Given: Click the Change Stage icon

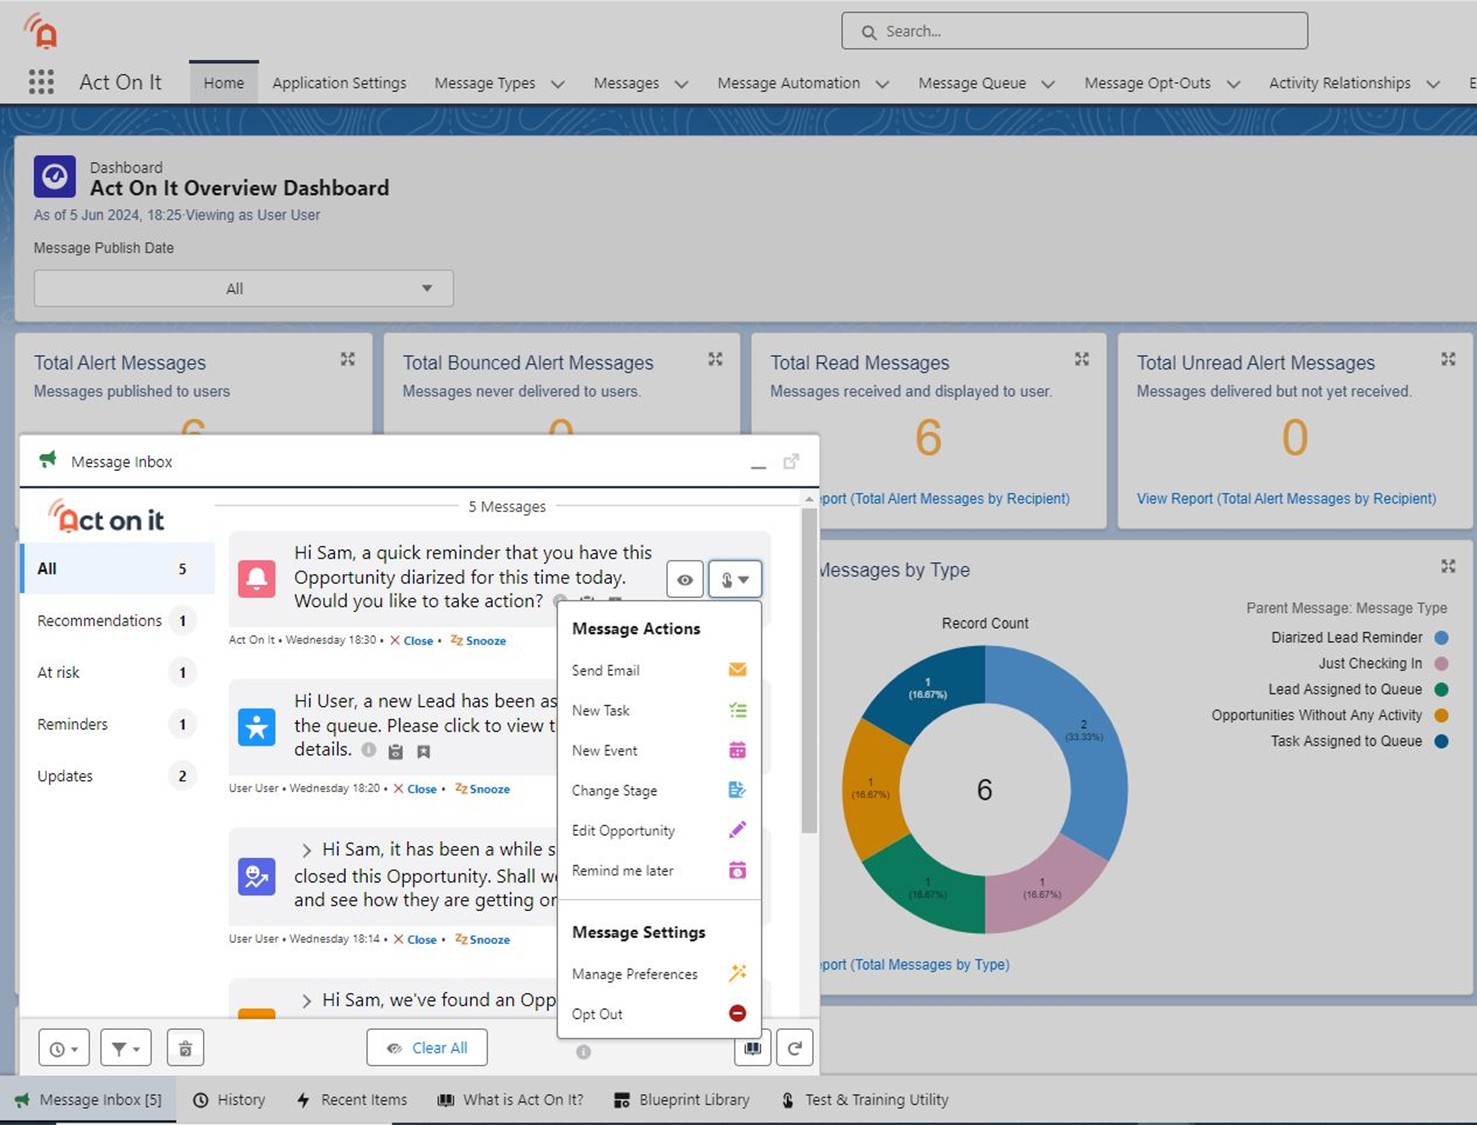Looking at the screenshot, I should tap(737, 790).
